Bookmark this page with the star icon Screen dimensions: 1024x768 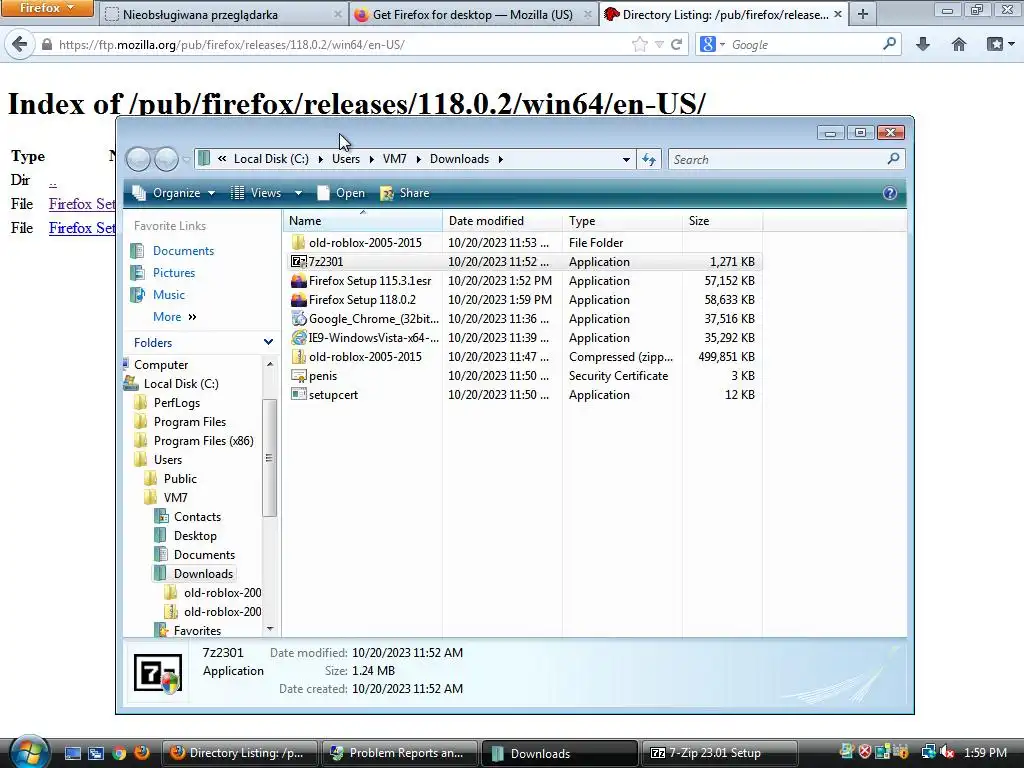click(x=639, y=44)
